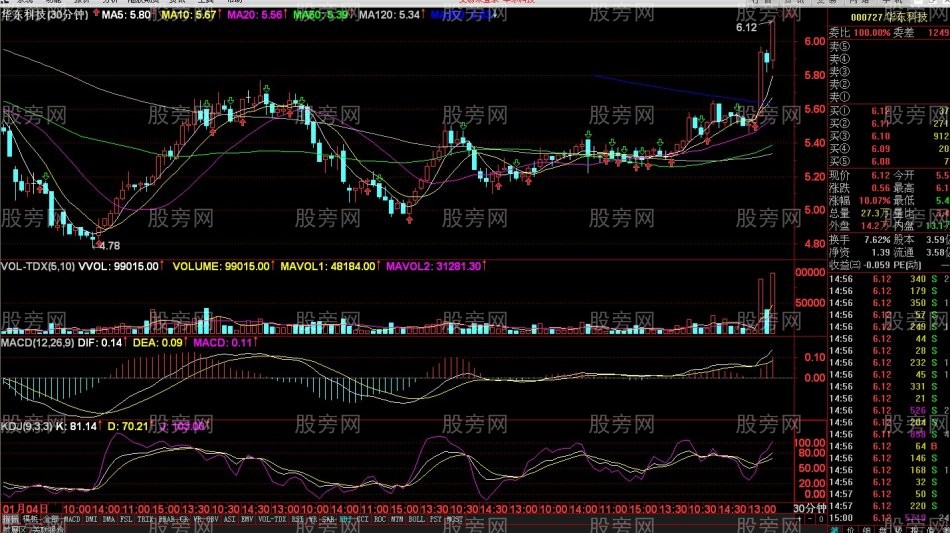Click the VOLUME: 99015.00 label

tap(221, 266)
